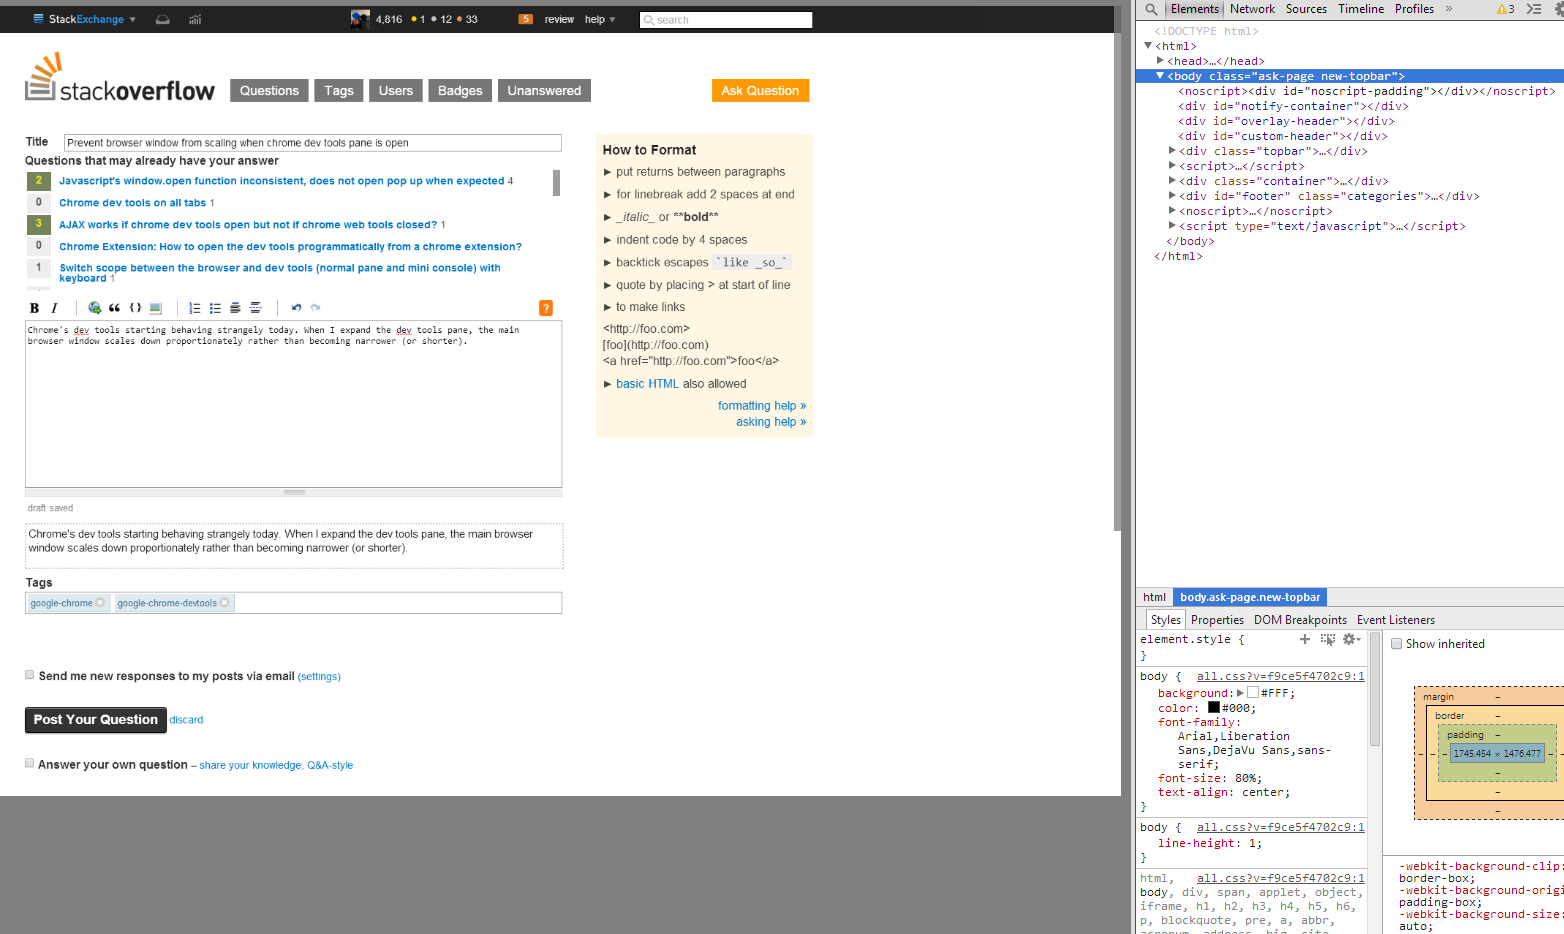Screen dimensions: 1564x934
Task: Switch to the Sources DevTools tab
Action: (x=1306, y=9)
